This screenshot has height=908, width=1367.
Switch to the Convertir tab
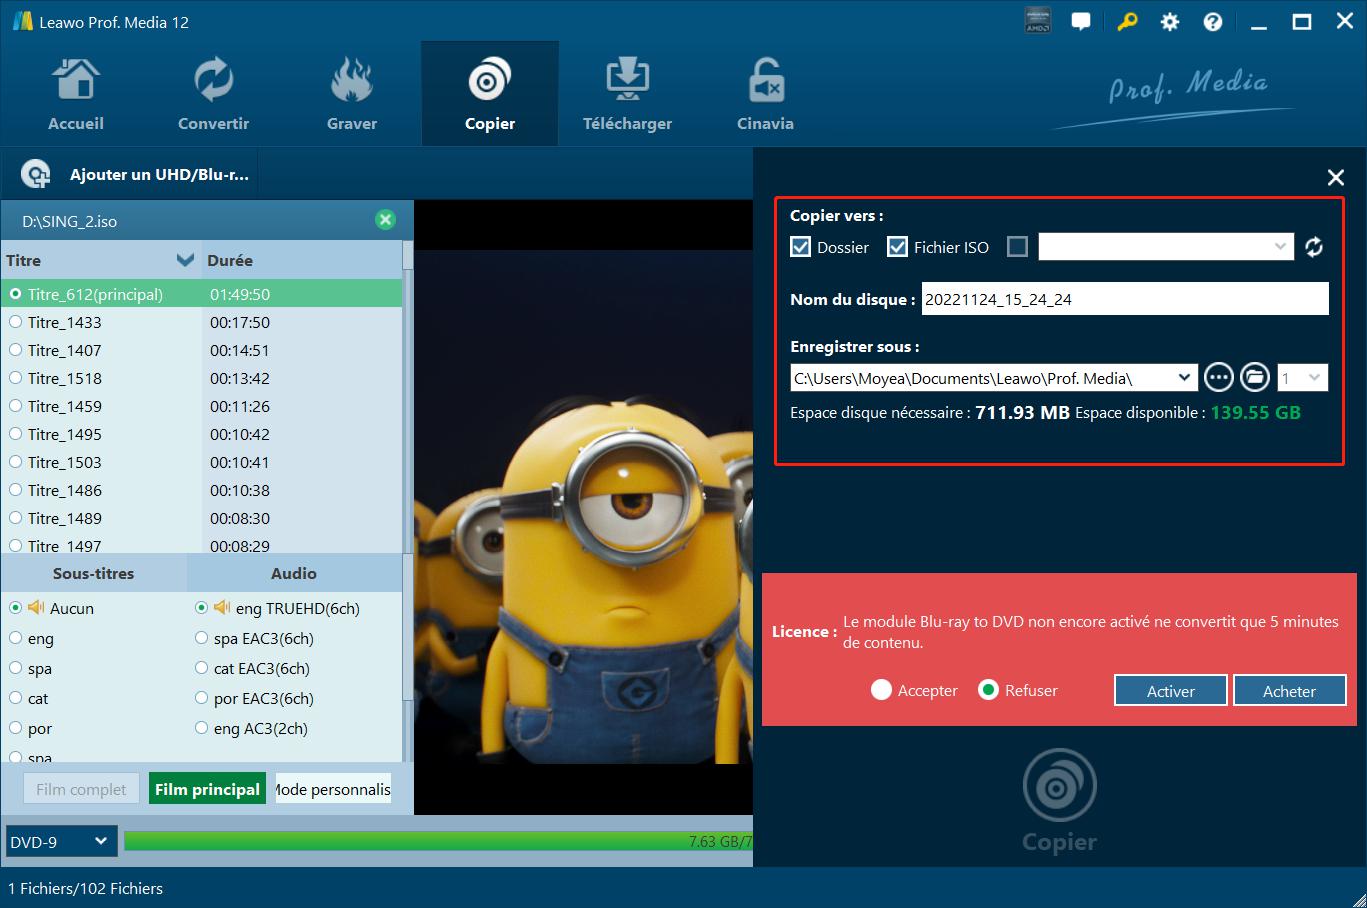tap(213, 95)
